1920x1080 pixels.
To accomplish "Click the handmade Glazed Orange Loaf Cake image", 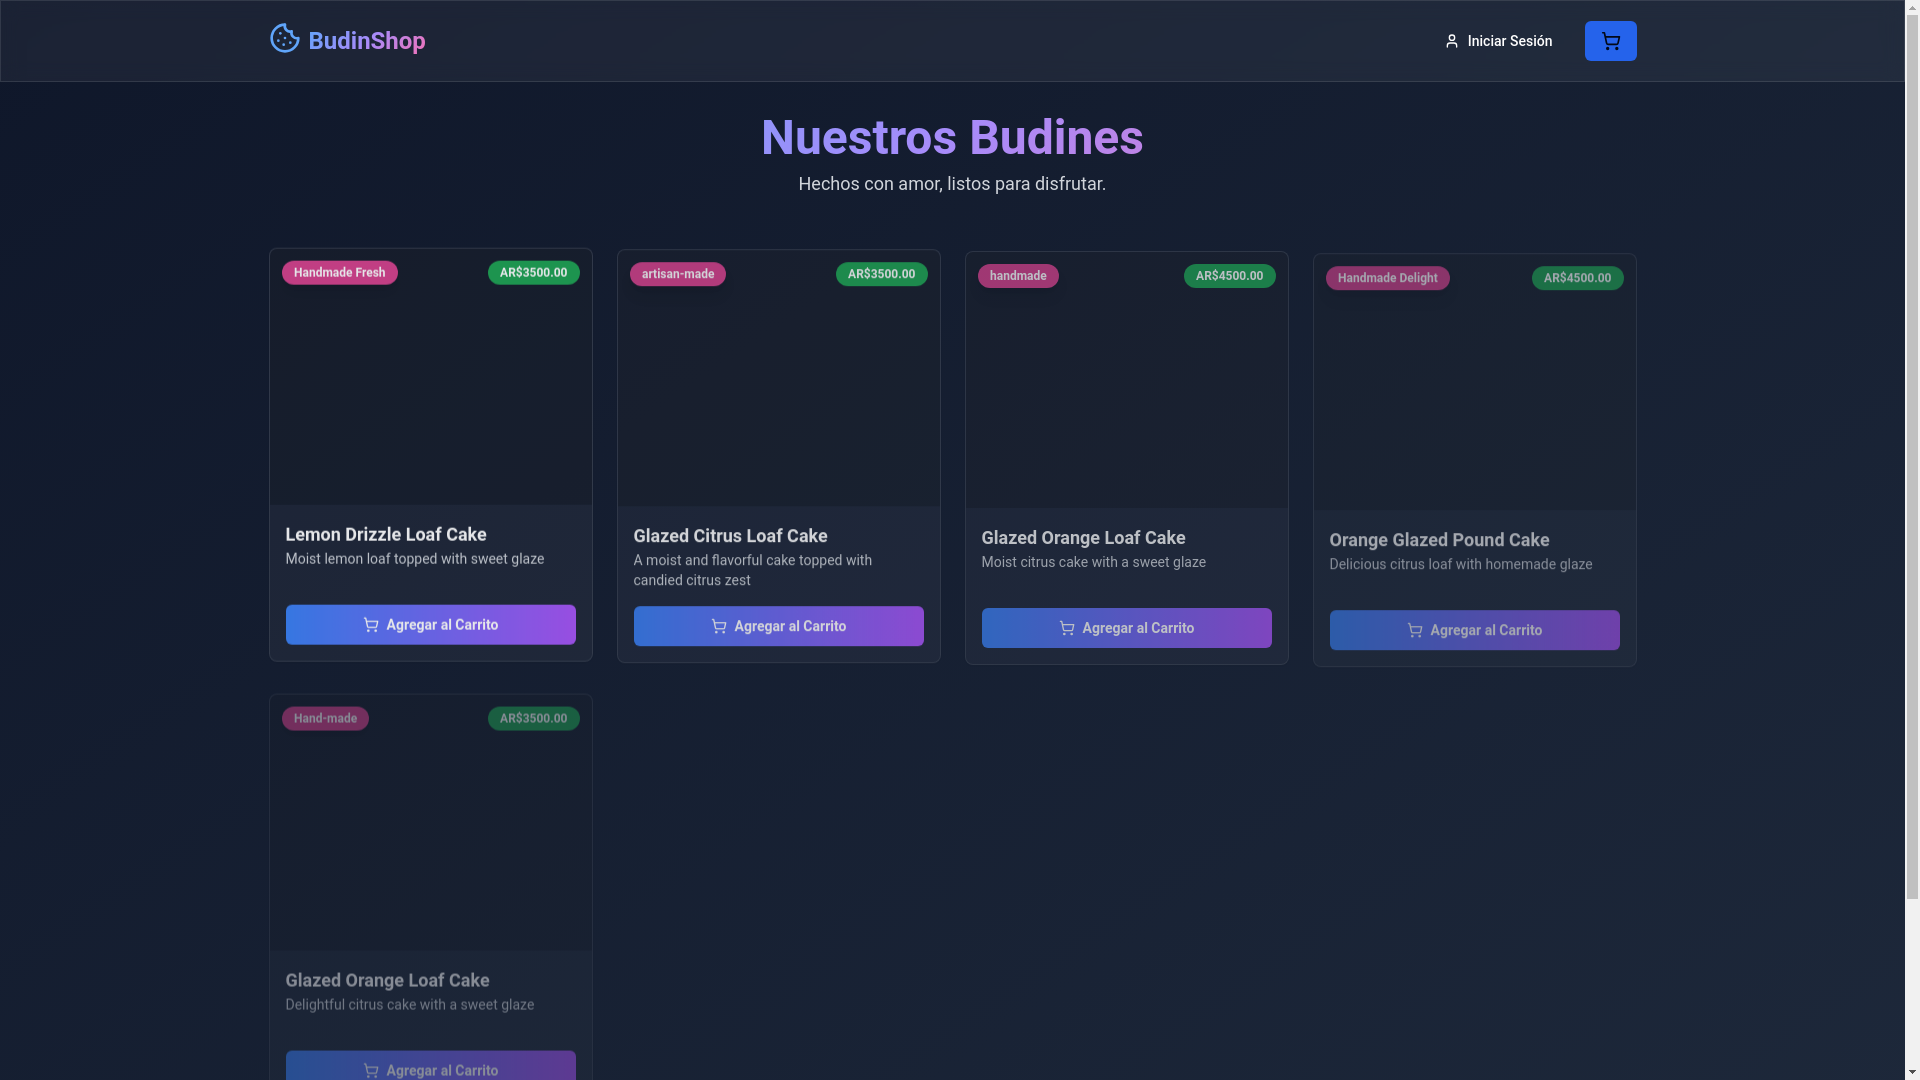I will [1126, 380].
